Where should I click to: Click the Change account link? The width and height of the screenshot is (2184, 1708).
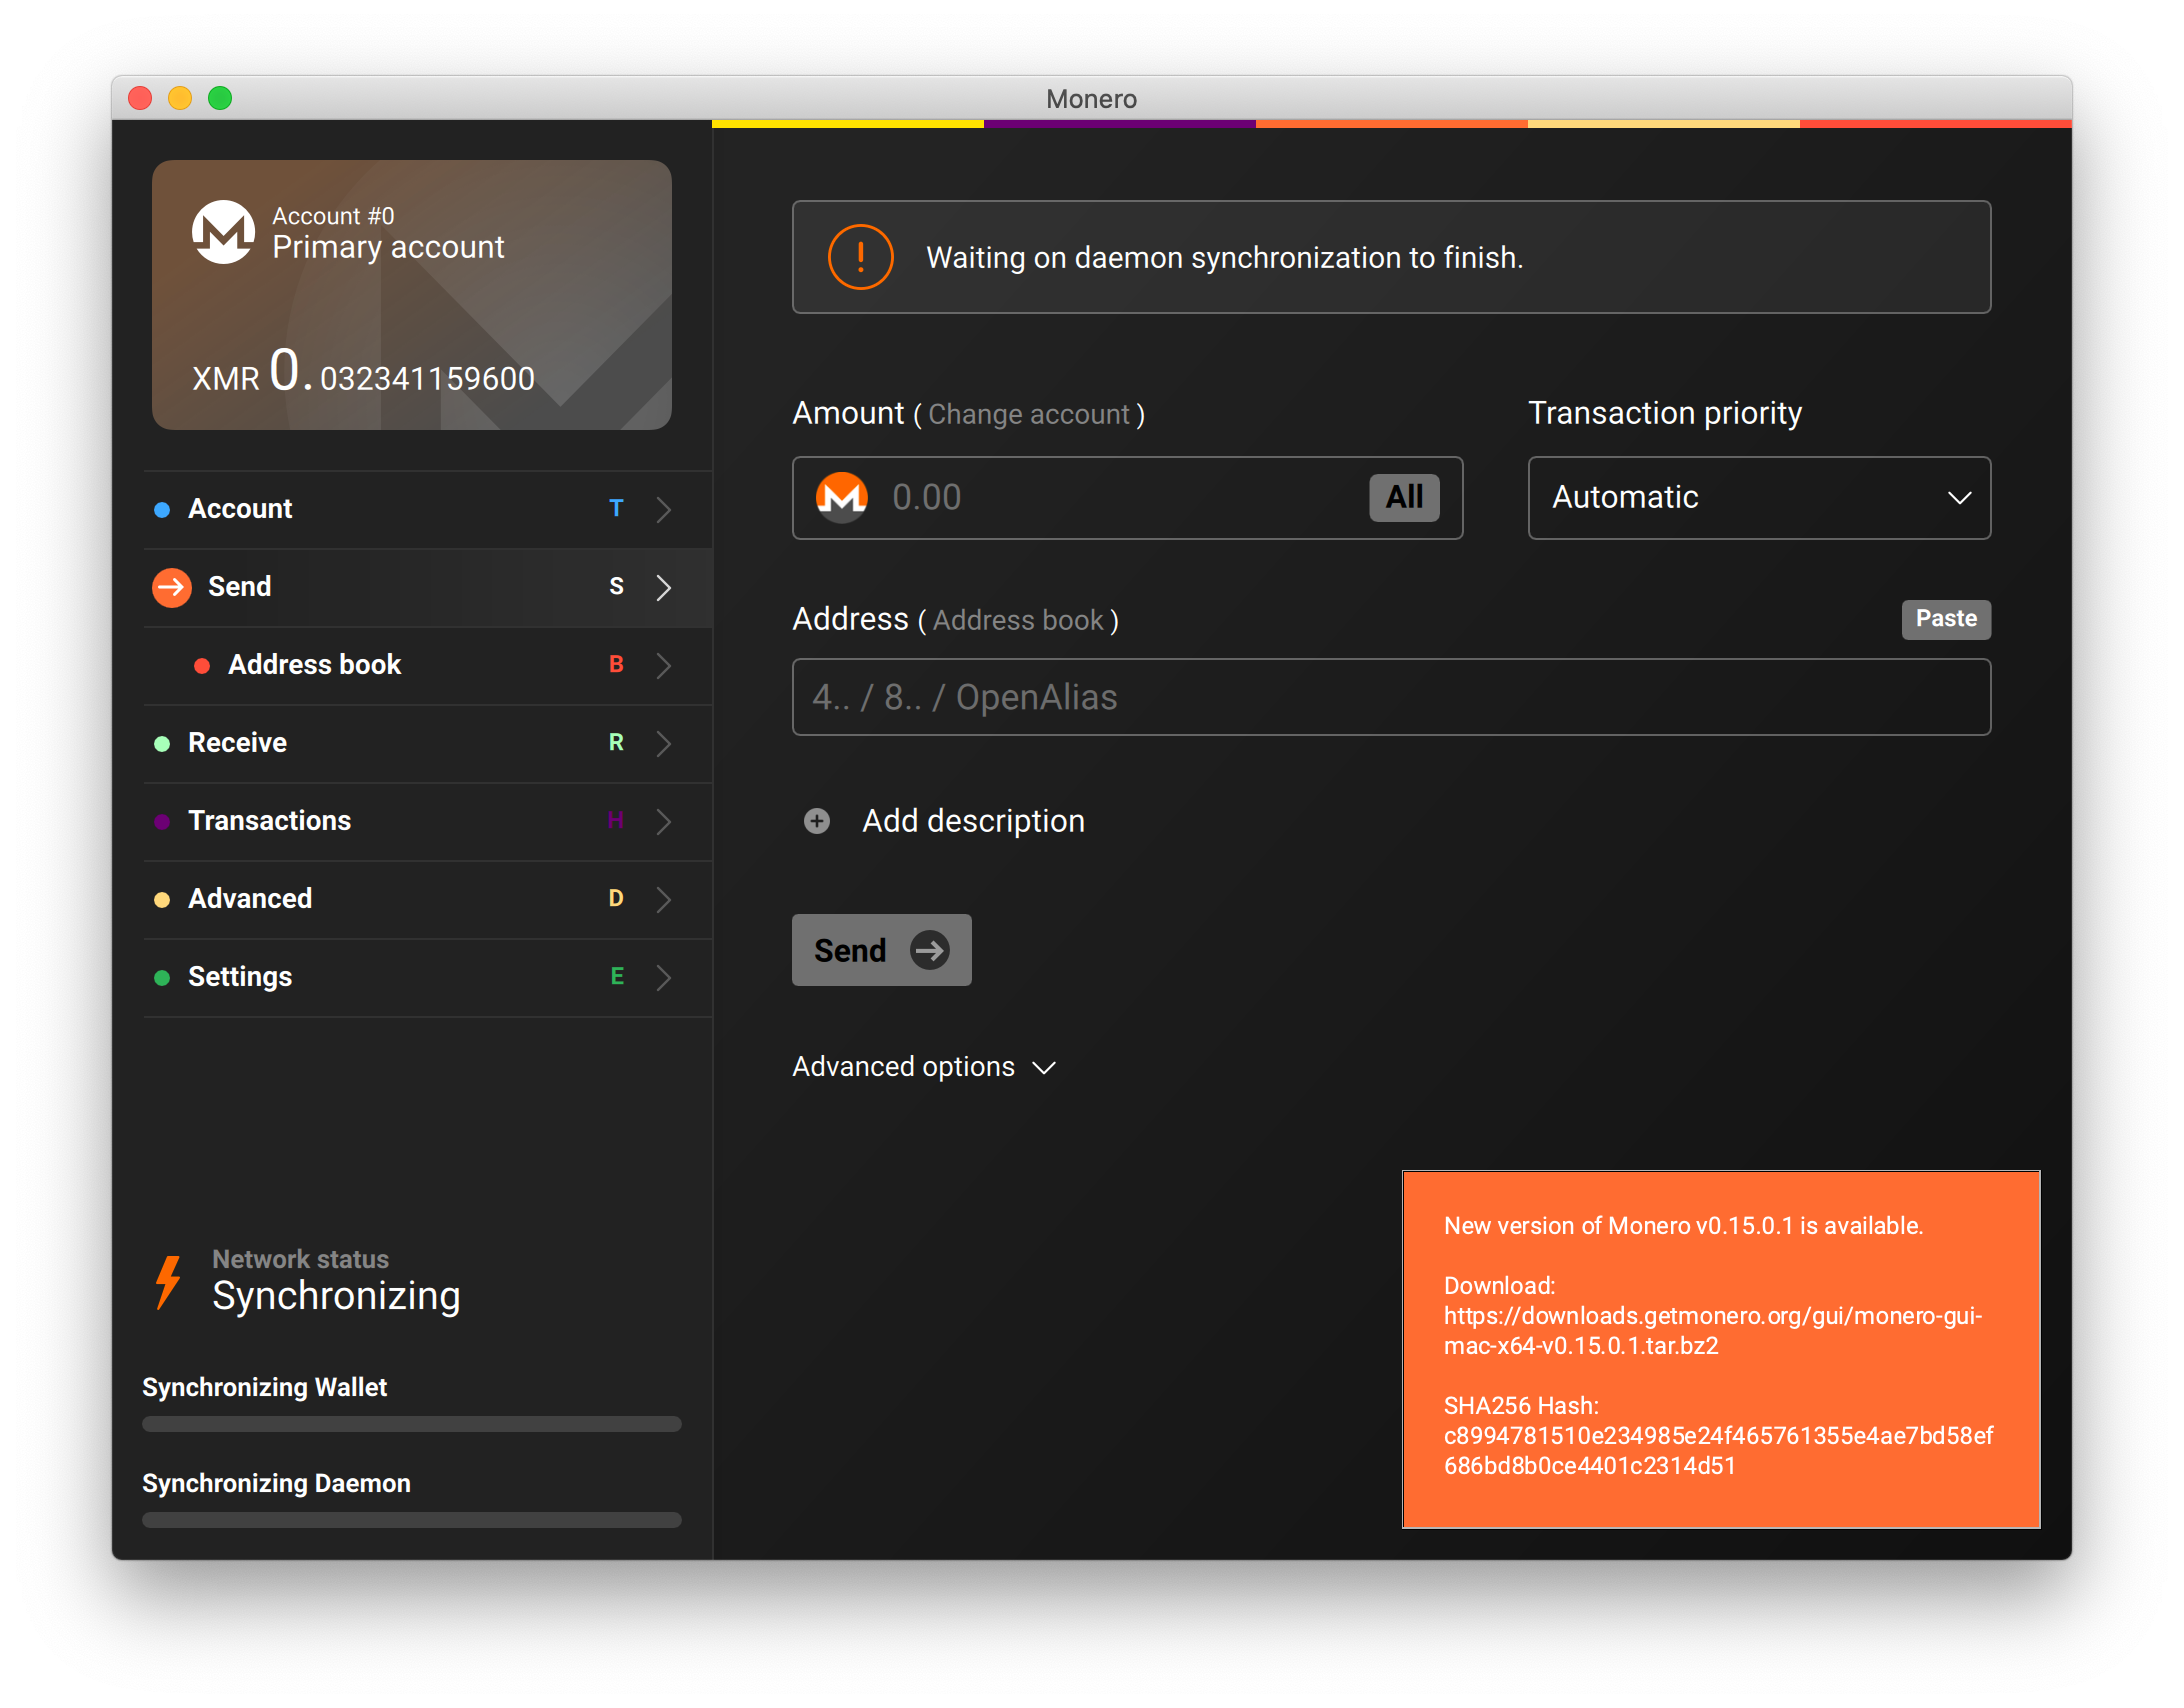point(1028,415)
